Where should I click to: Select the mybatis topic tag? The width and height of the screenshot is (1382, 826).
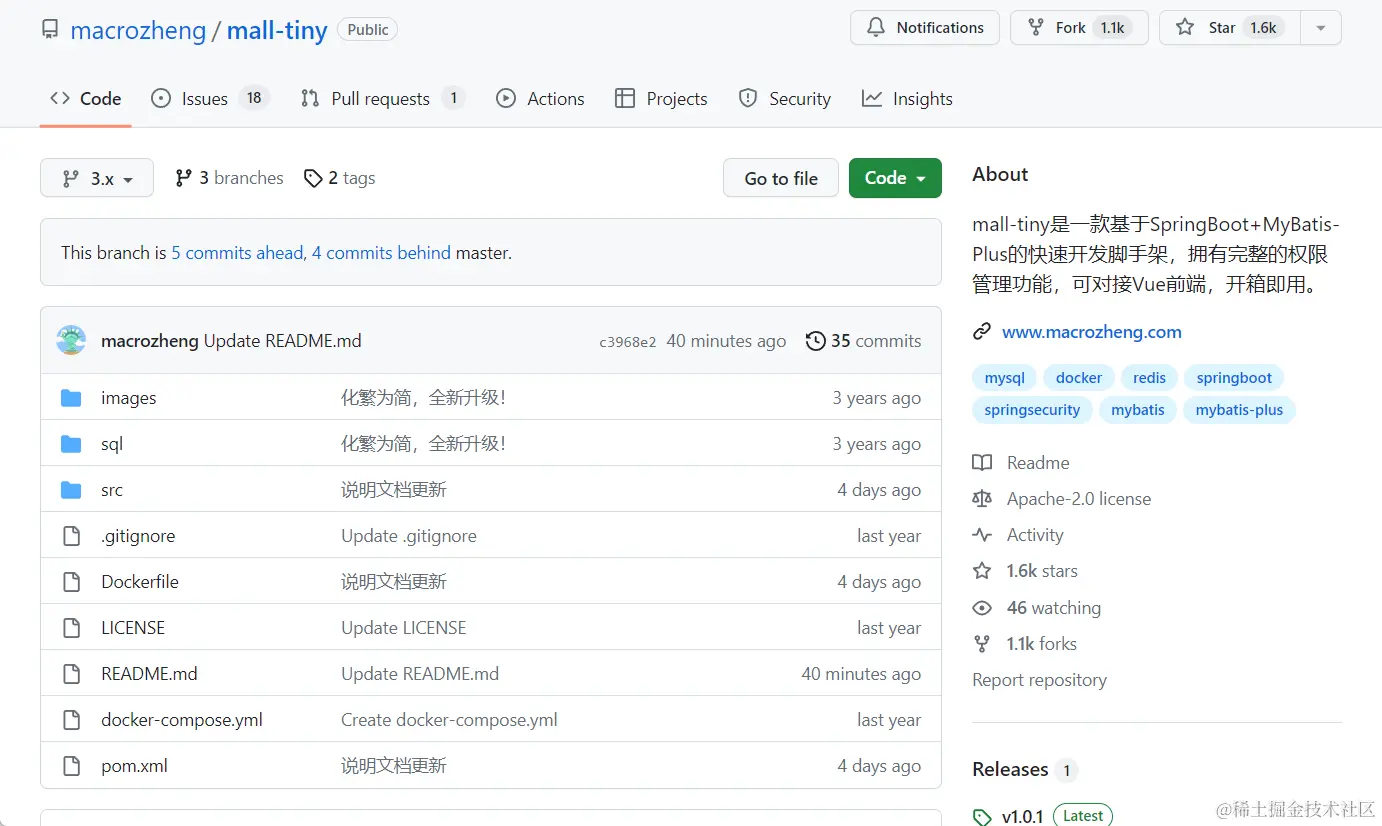pyautogui.click(x=1138, y=410)
